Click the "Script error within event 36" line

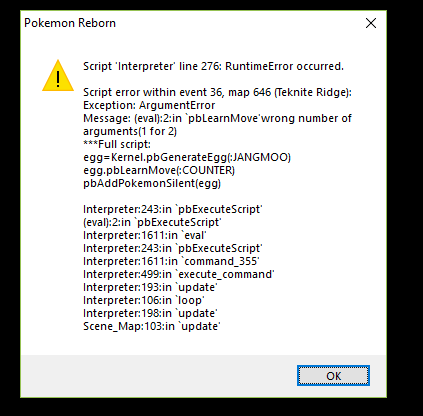(217, 92)
